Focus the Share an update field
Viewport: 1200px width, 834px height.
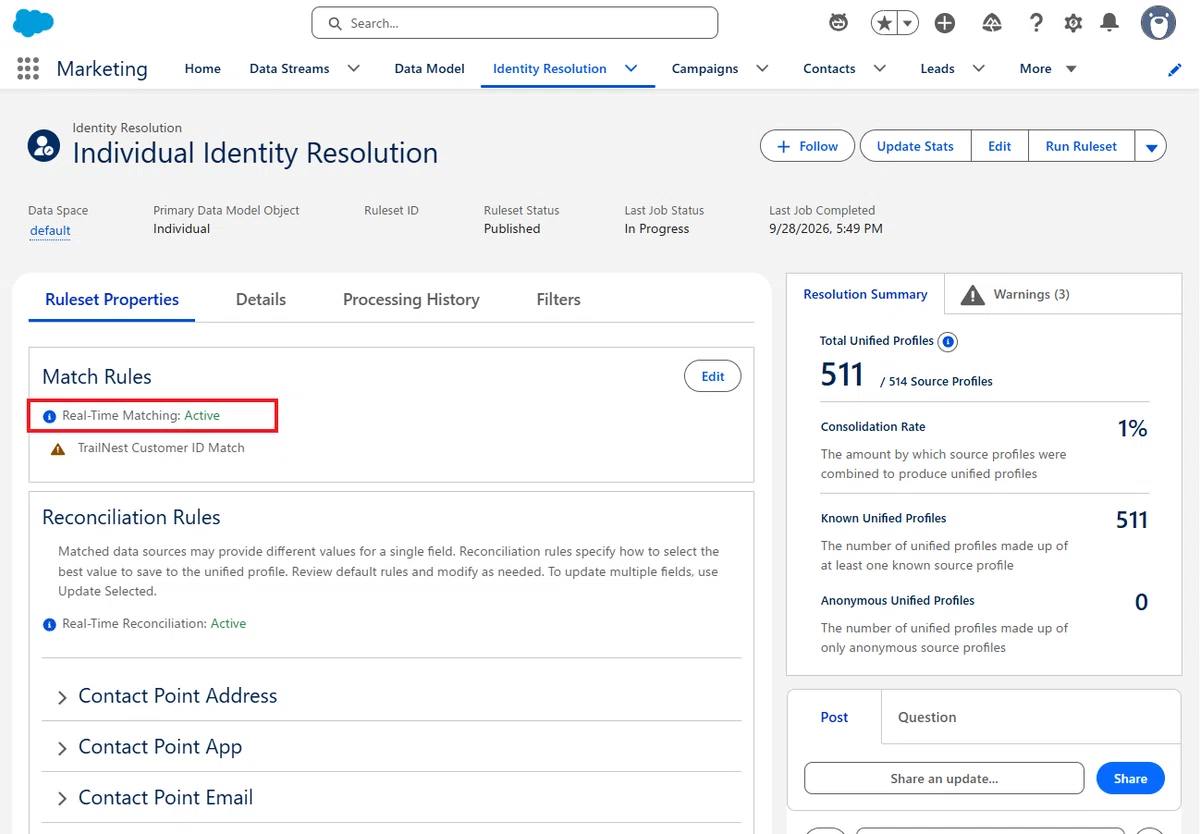coord(944,779)
